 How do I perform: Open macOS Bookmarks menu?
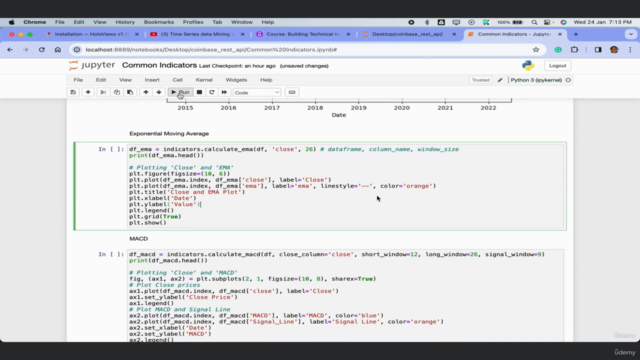click(158, 22)
